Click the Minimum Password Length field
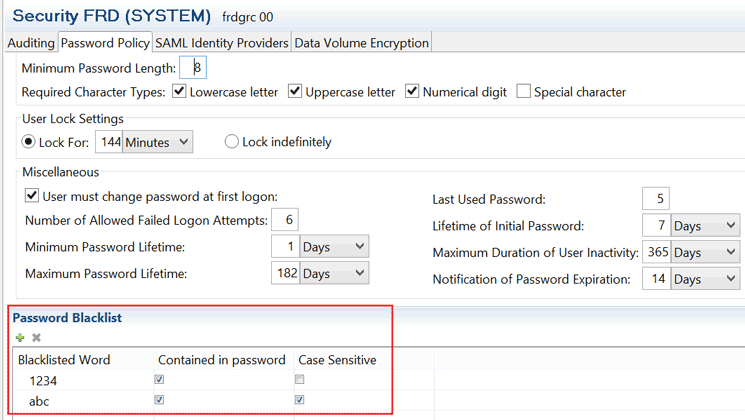Screen dimensions: 745x420 point(193,68)
